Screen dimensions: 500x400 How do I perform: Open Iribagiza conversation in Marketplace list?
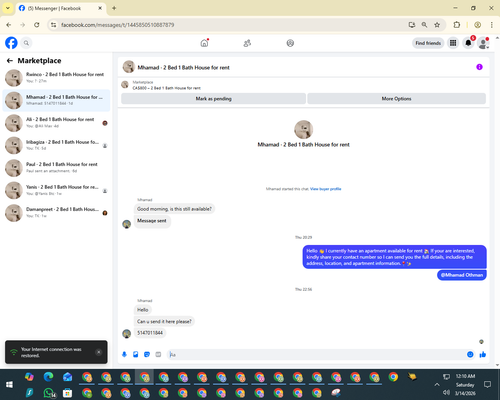click(56, 145)
